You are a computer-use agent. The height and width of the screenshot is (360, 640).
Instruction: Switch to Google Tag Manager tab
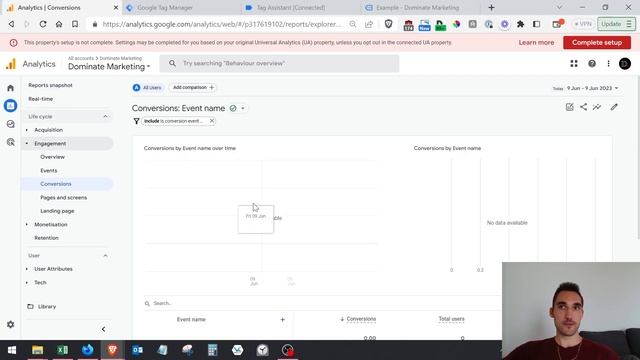click(181, 8)
